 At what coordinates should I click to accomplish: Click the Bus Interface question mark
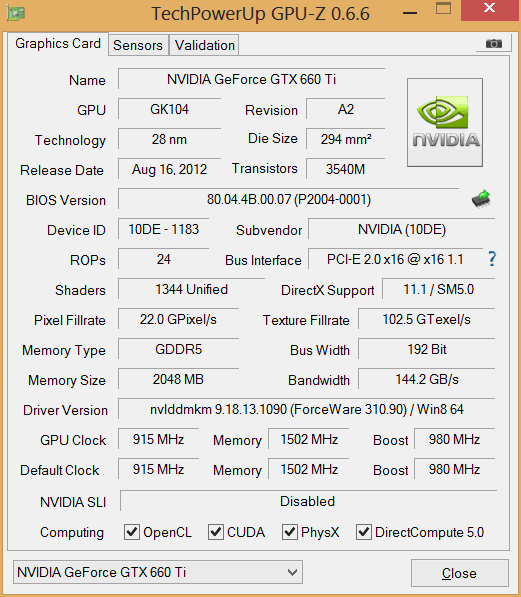[492, 259]
